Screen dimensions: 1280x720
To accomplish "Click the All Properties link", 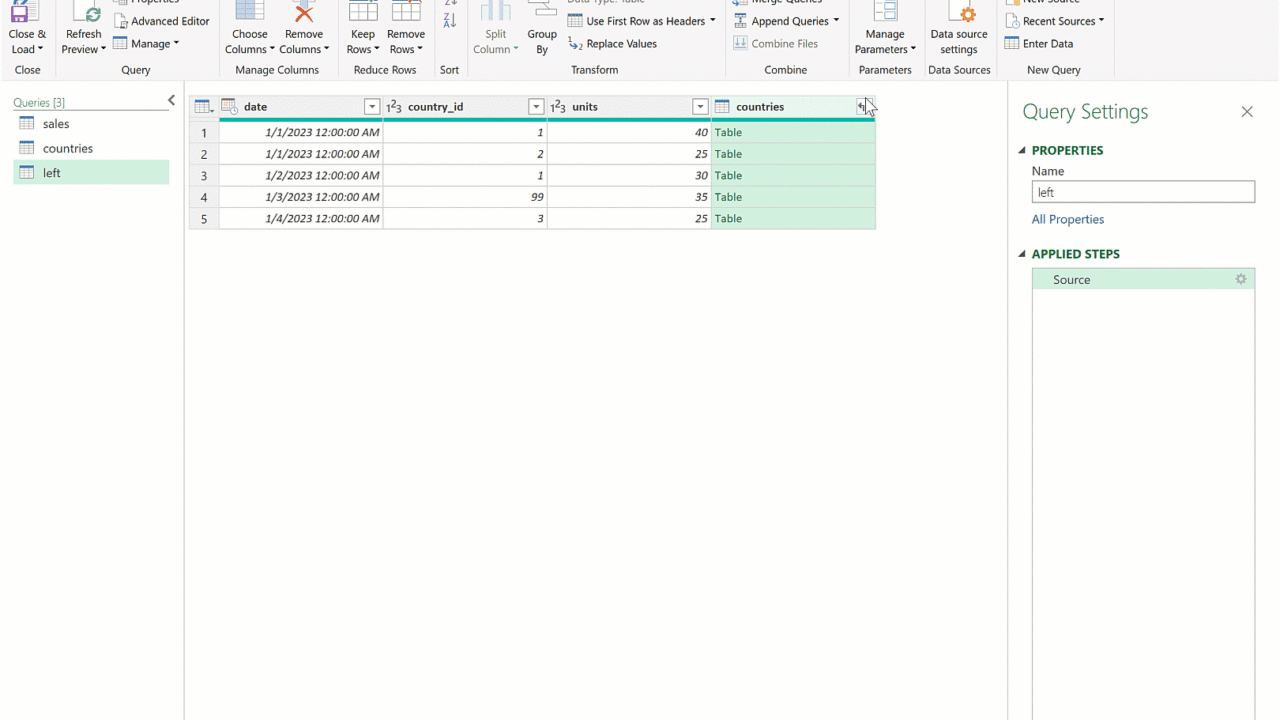I will [1068, 220].
